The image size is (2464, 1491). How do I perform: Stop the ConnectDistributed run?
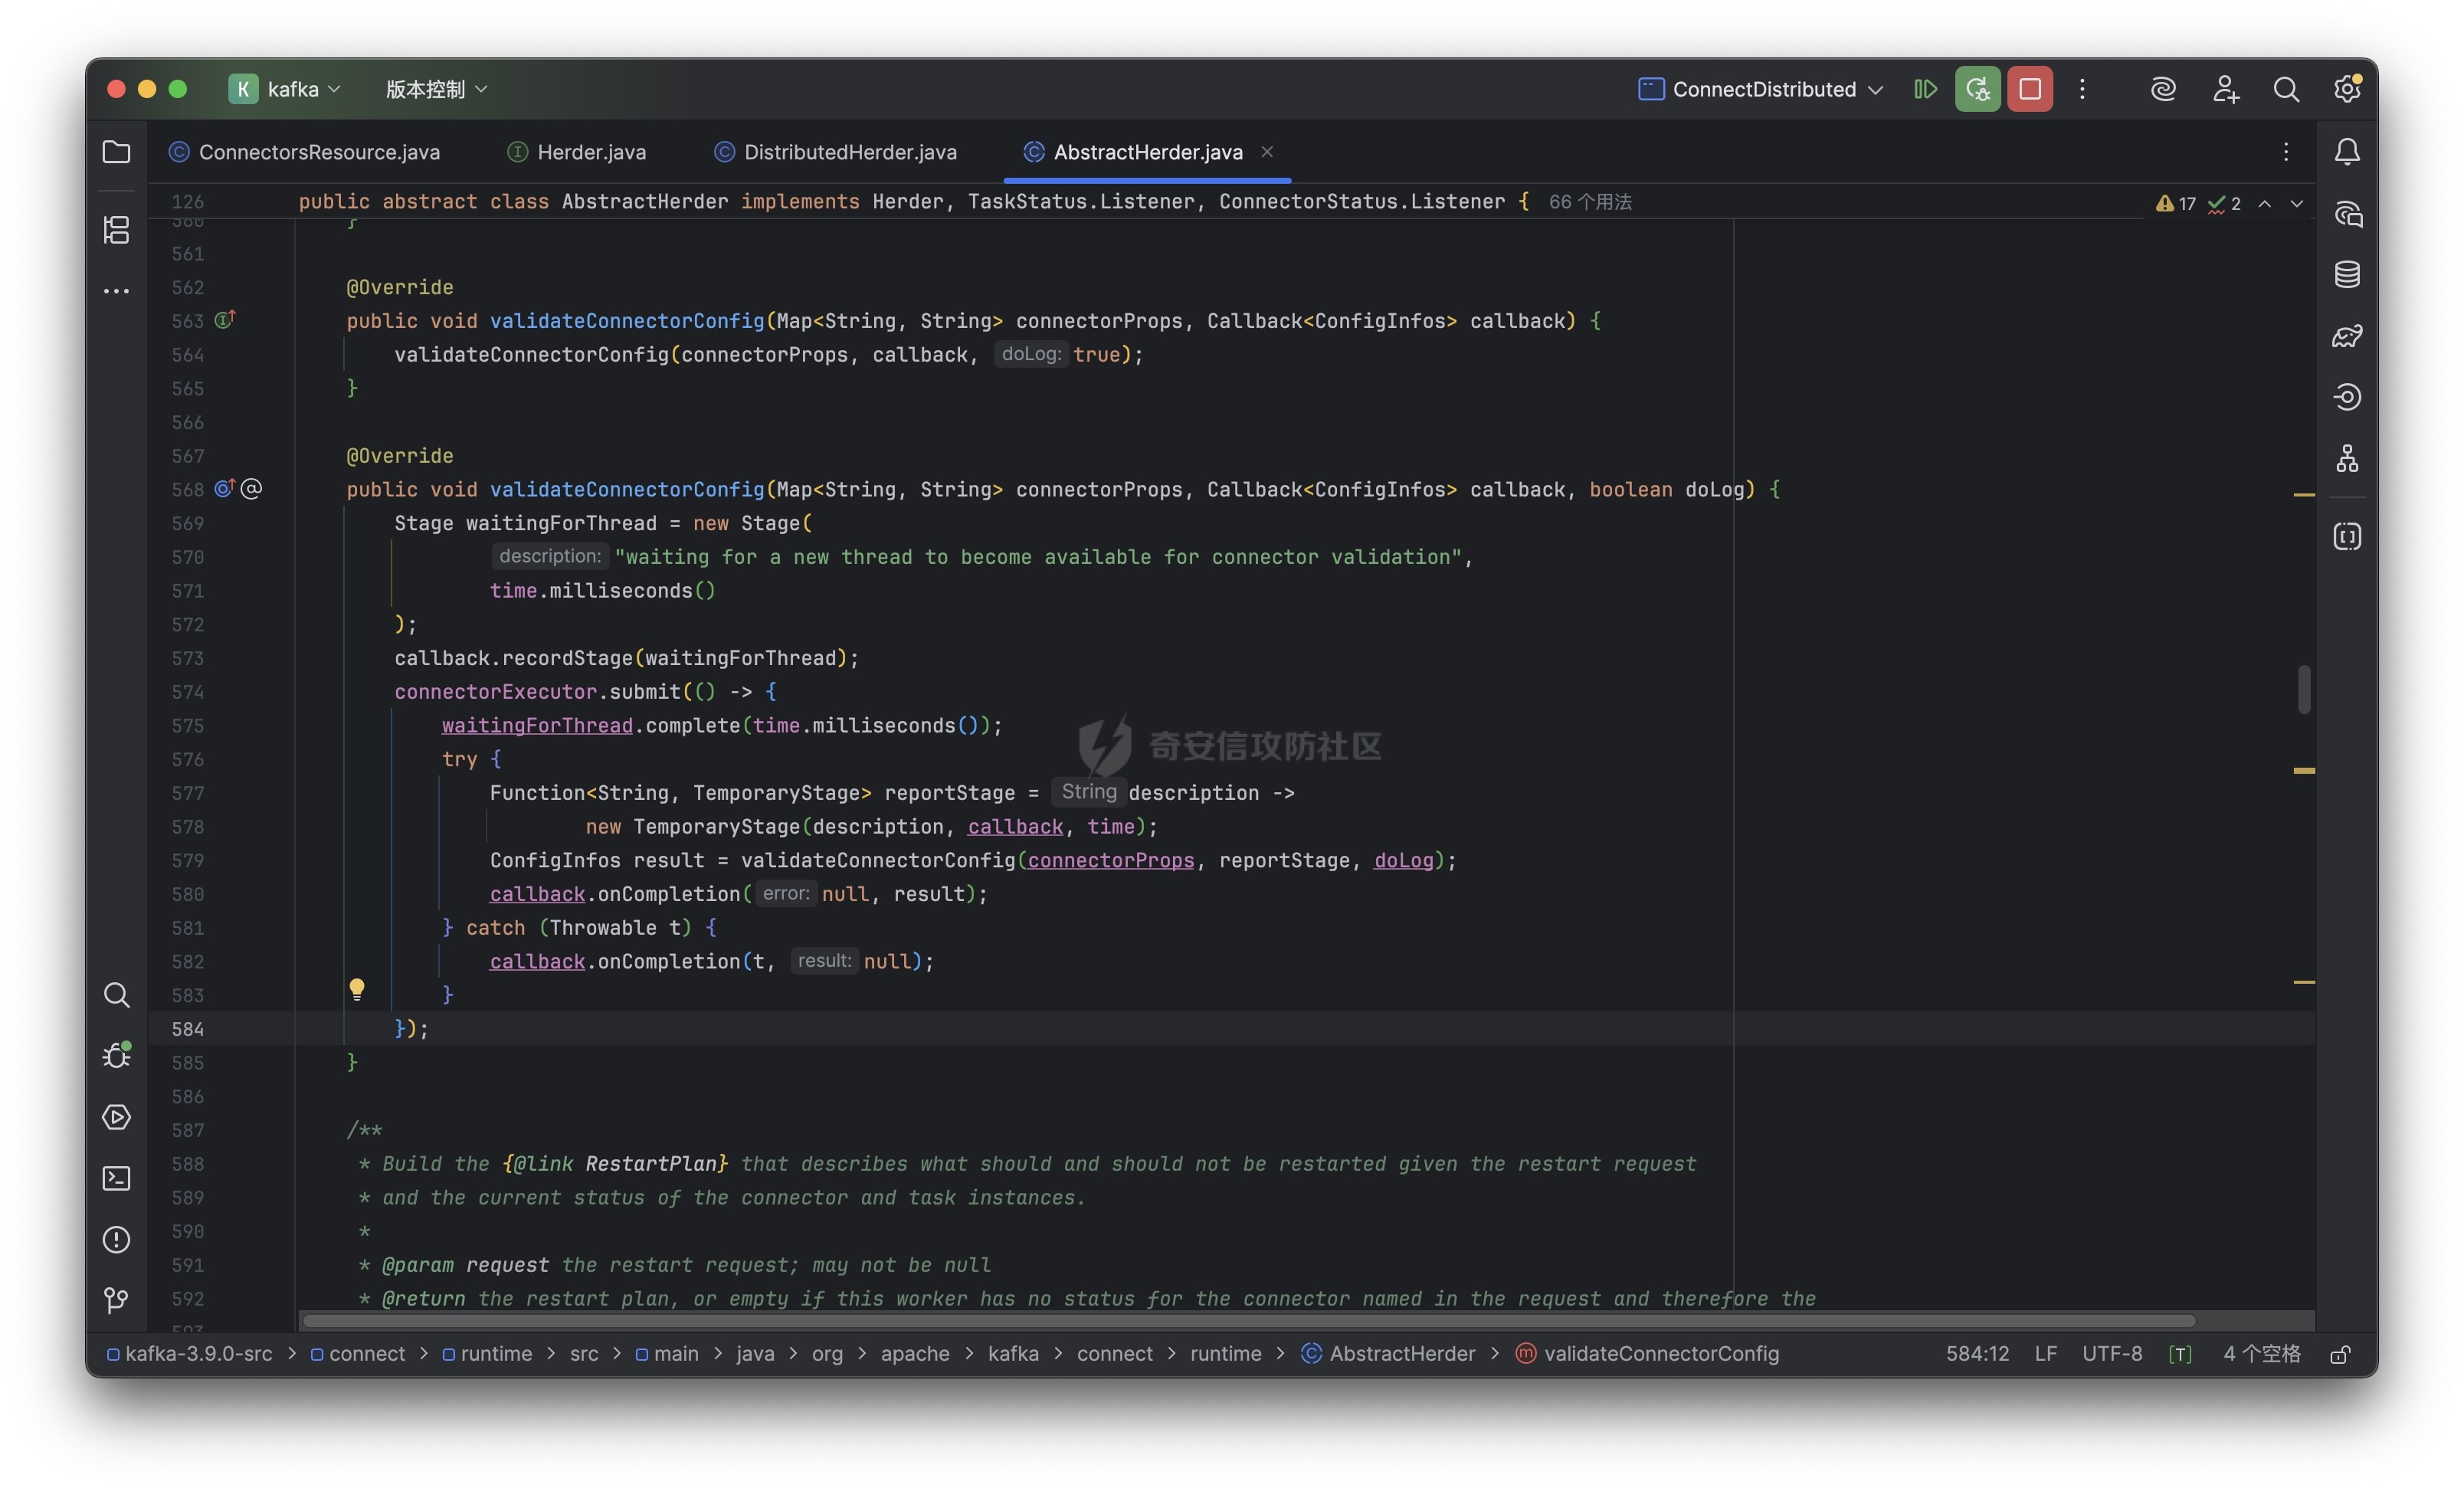tap(2030, 89)
